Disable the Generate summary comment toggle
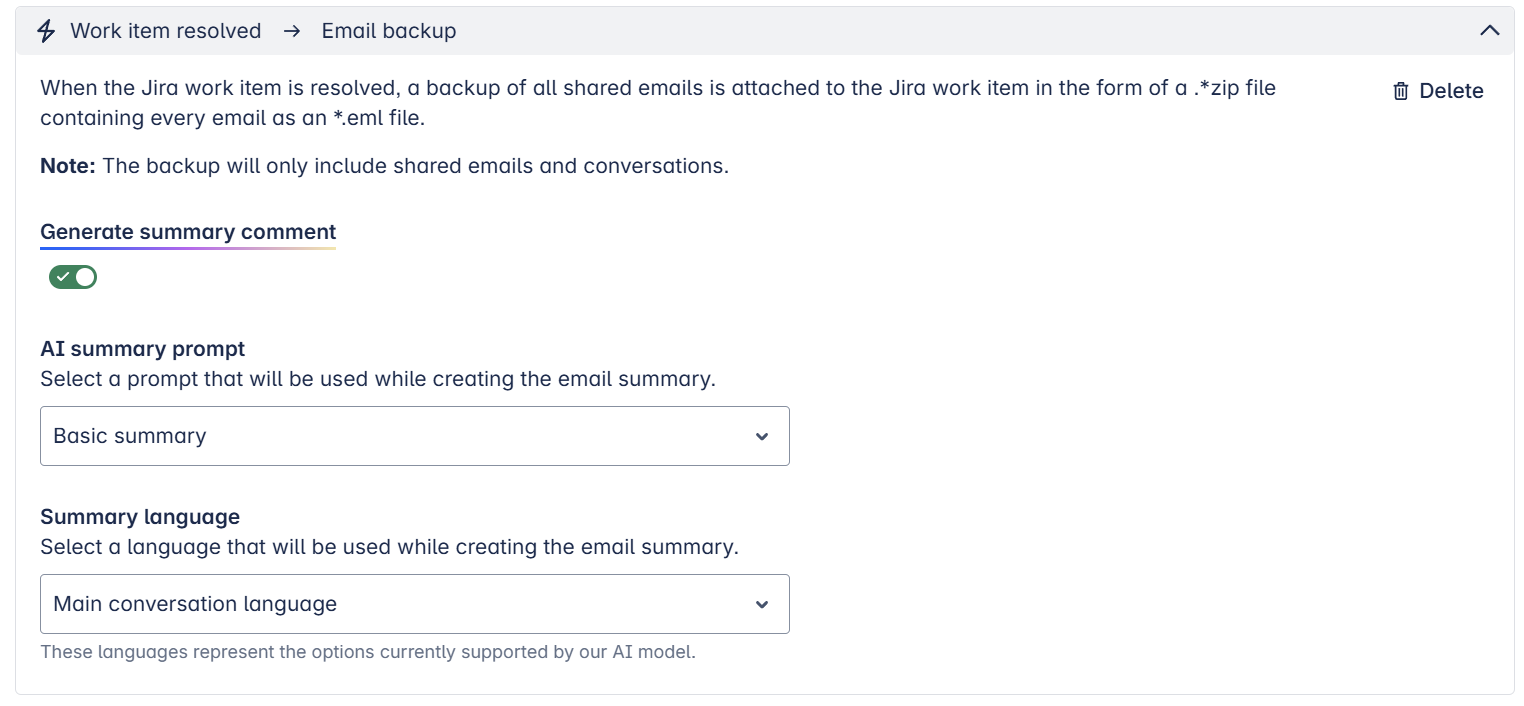 pos(73,277)
